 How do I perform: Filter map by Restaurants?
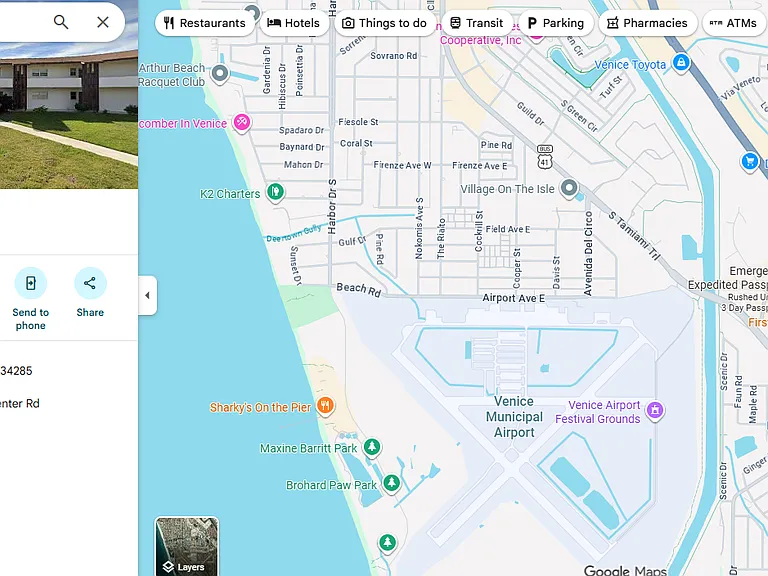point(205,23)
